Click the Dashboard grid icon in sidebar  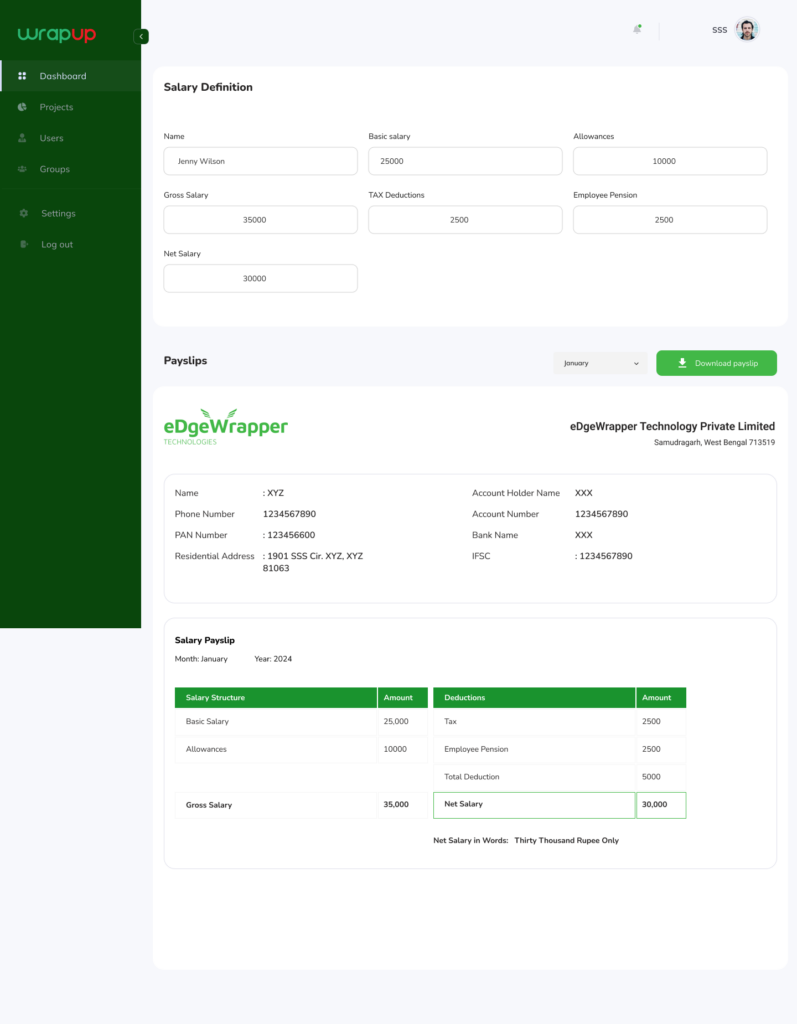(22, 76)
